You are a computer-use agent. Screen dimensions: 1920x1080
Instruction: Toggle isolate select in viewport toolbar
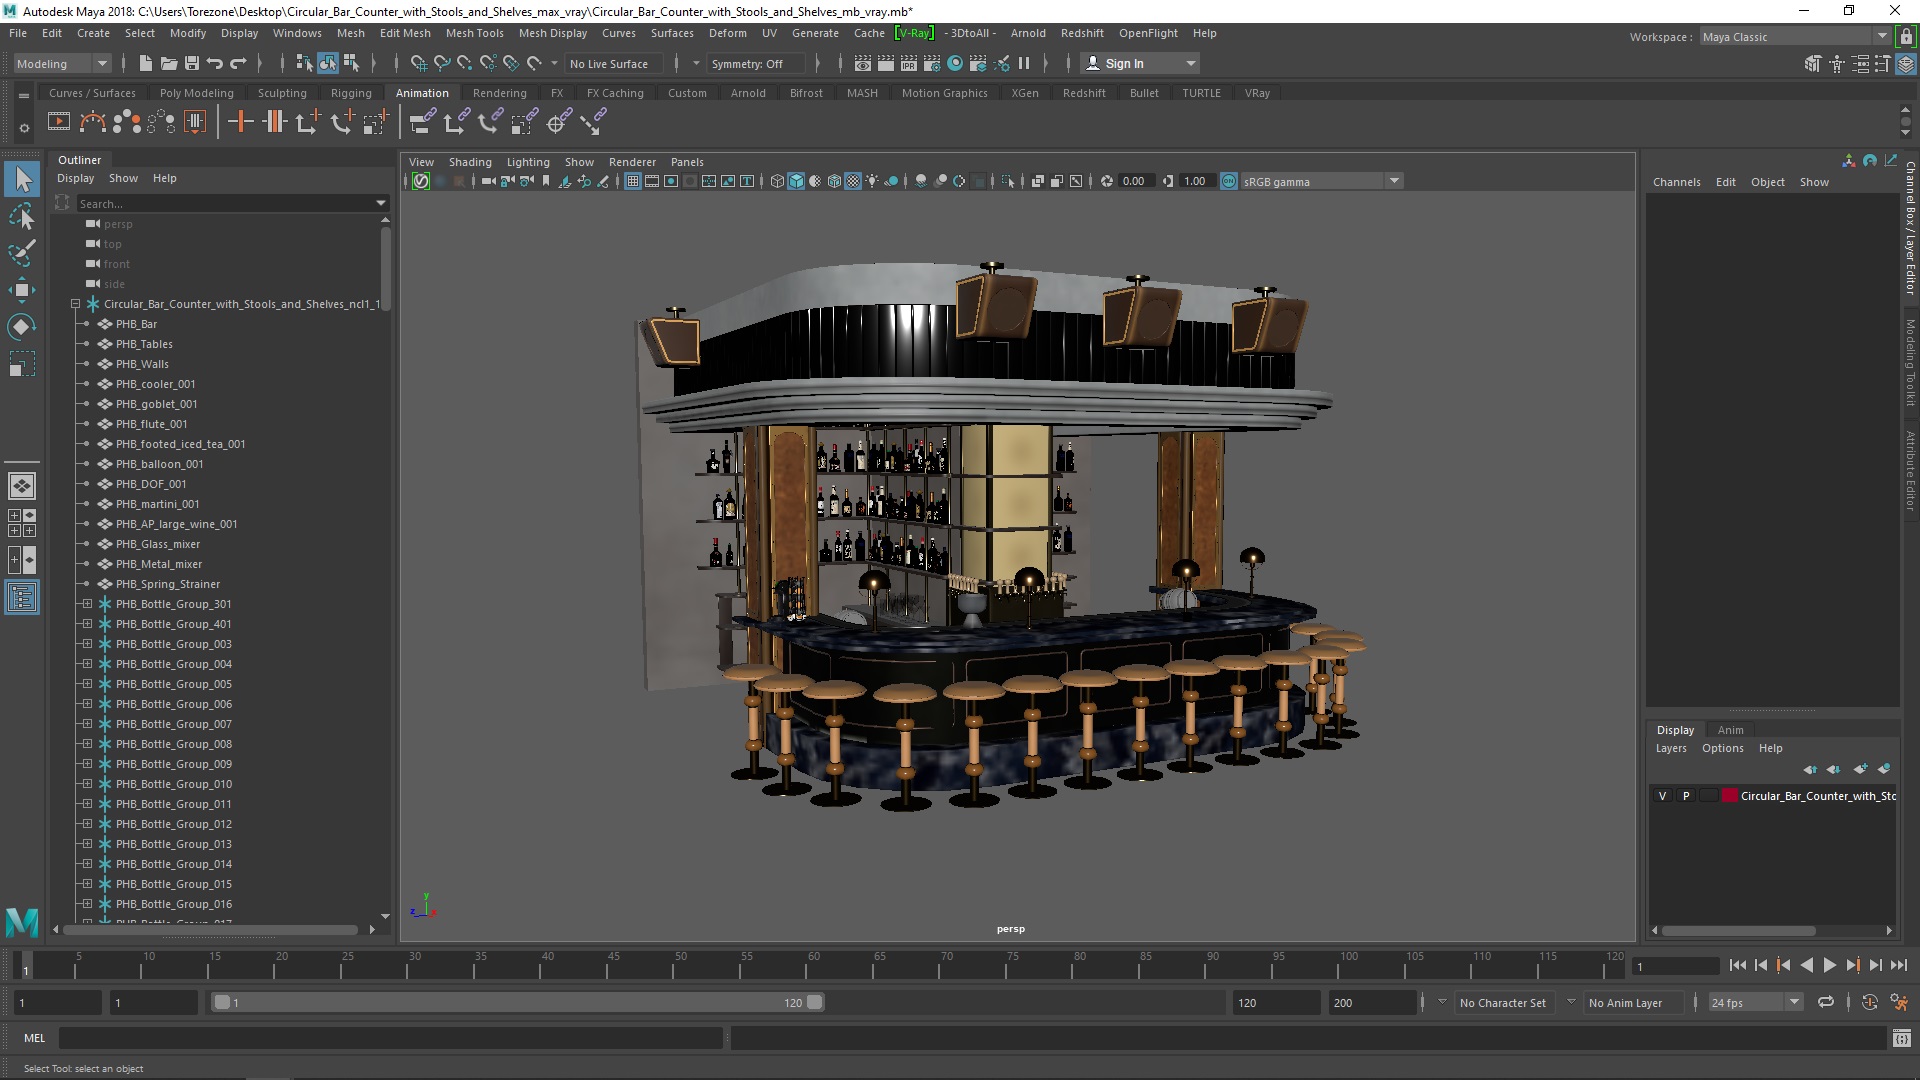pos(1008,181)
